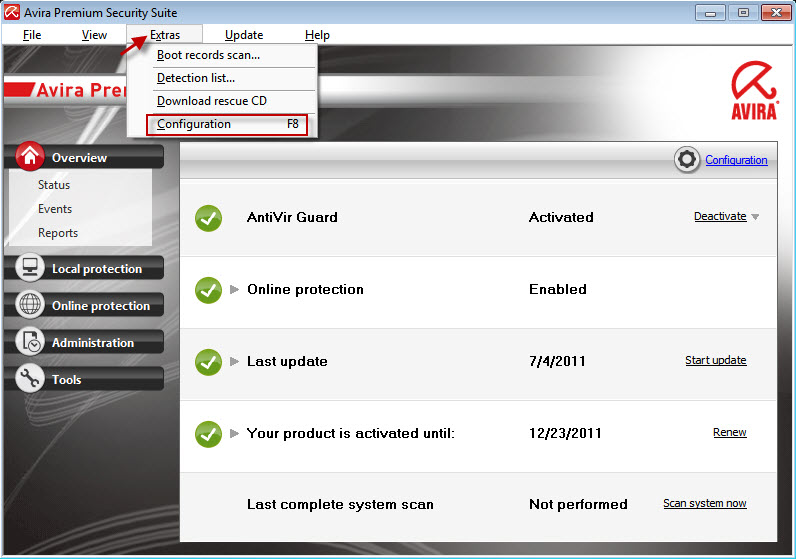Click the green check next to Online protection
This screenshot has width=796, height=559.
point(208,290)
